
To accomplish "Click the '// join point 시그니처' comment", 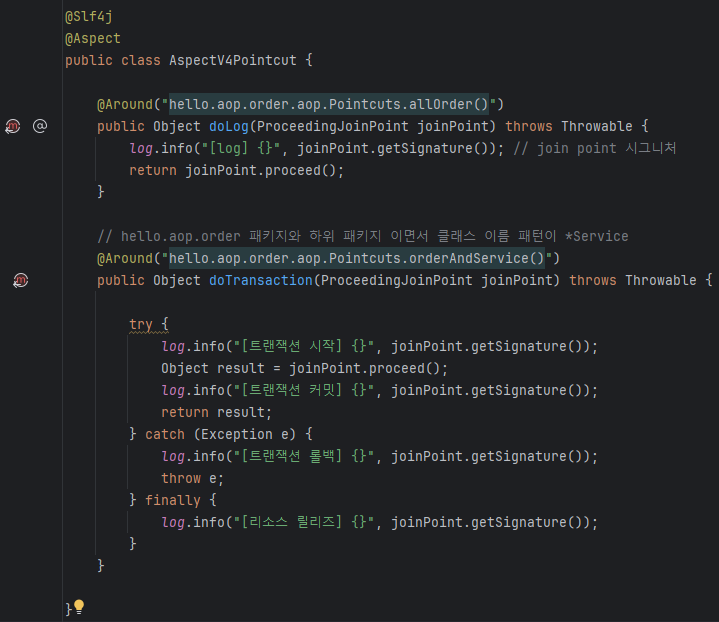I will click(595, 148).
